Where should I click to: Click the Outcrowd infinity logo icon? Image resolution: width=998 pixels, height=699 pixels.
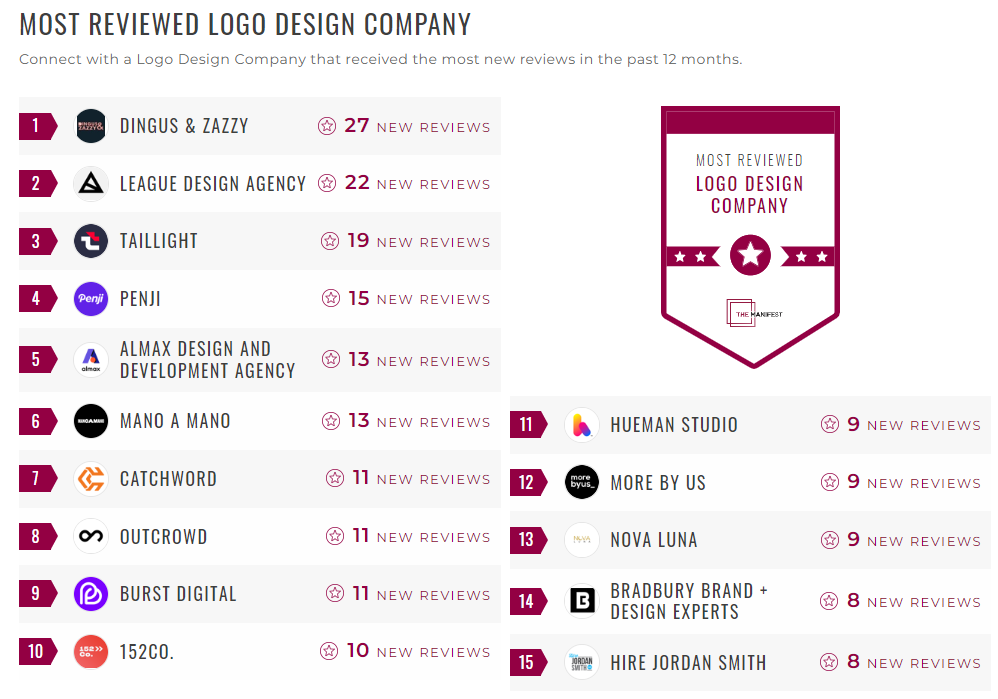[x=91, y=536]
